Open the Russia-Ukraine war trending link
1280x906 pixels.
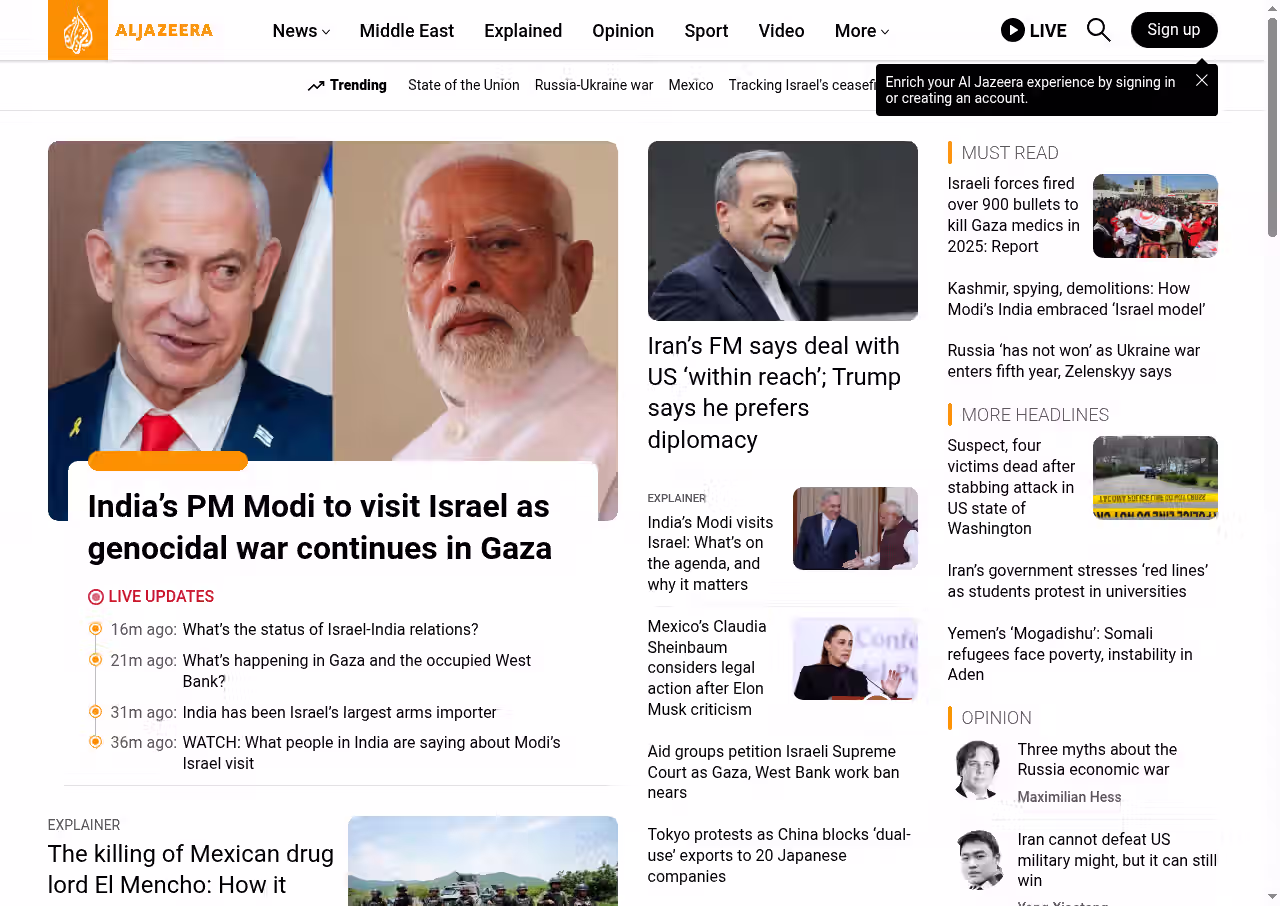click(594, 85)
